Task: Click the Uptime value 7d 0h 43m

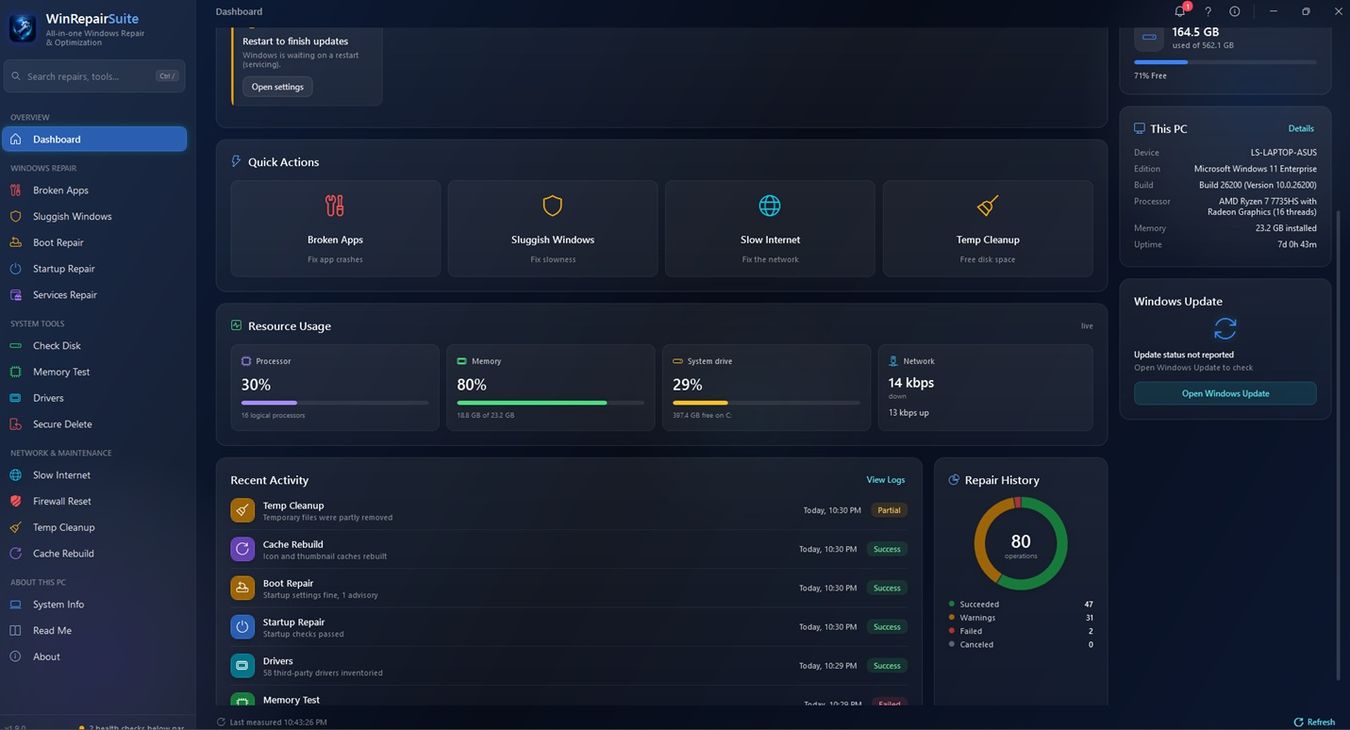Action: tap(1297, 244)
